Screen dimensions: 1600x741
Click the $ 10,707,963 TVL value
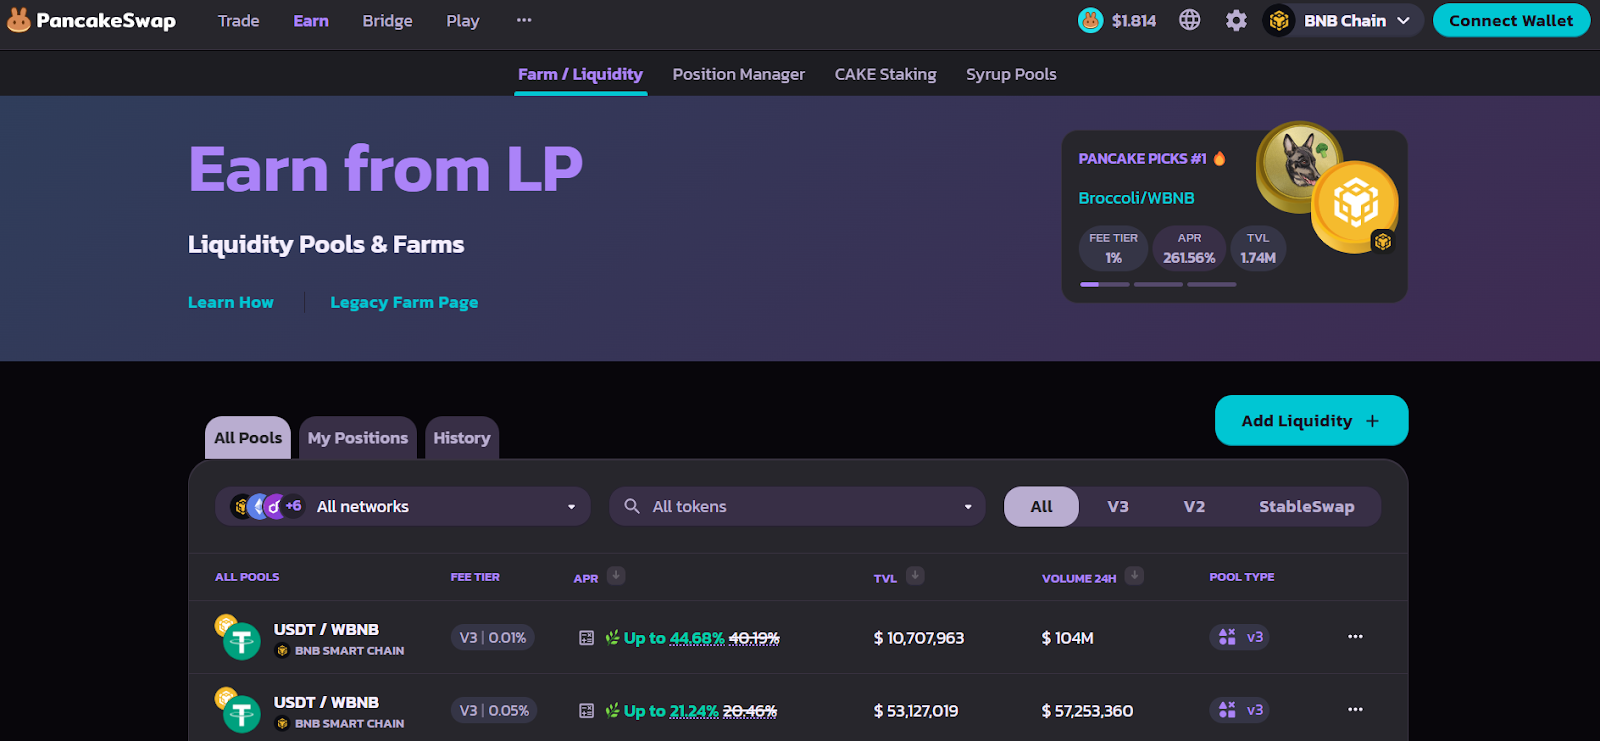click(x=919, y=638)
